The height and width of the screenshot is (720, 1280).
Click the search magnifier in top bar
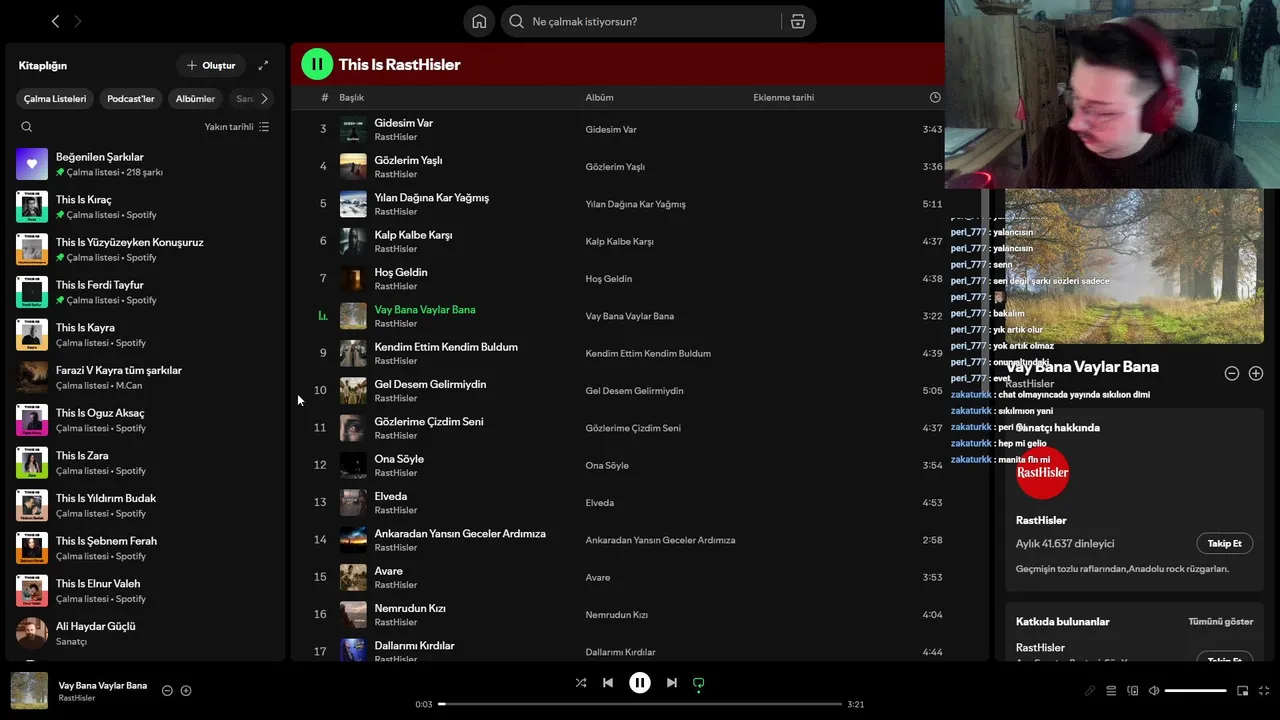516,21
